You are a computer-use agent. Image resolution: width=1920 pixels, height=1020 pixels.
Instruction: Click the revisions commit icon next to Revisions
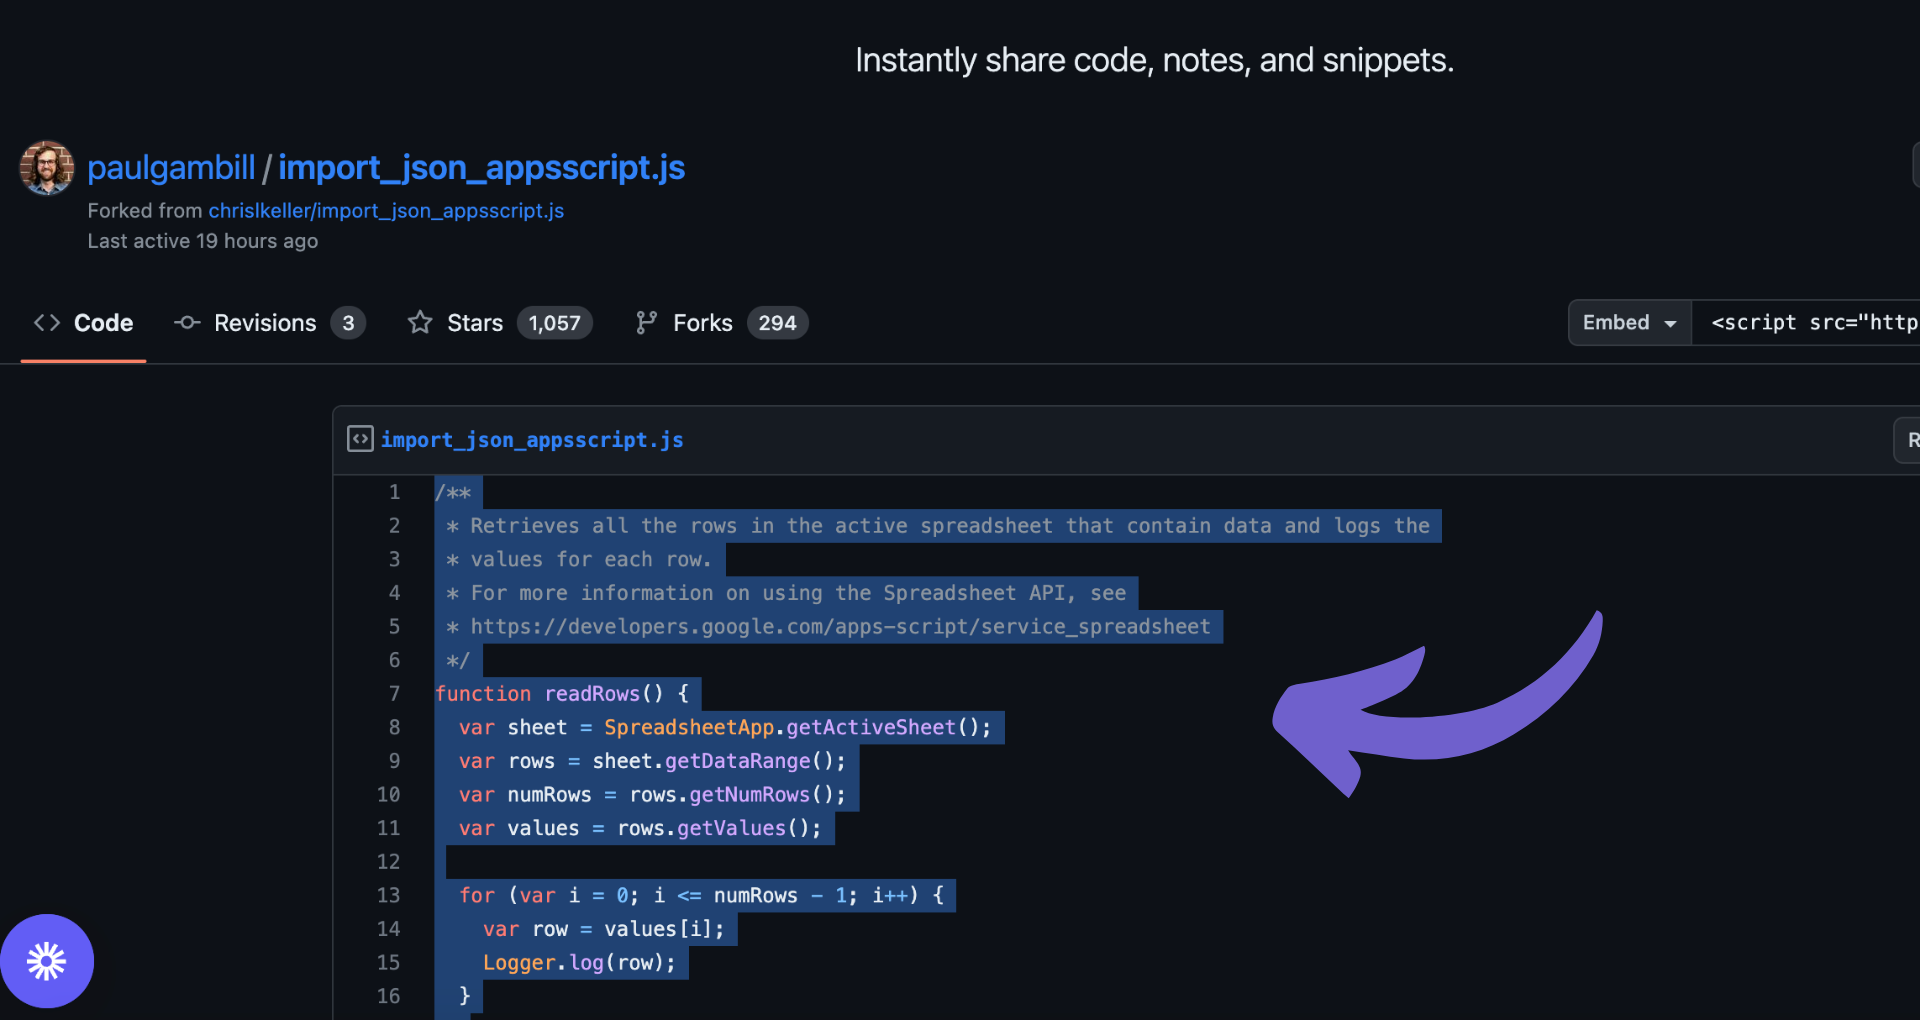pyautogui.click(x=187, y=322)
